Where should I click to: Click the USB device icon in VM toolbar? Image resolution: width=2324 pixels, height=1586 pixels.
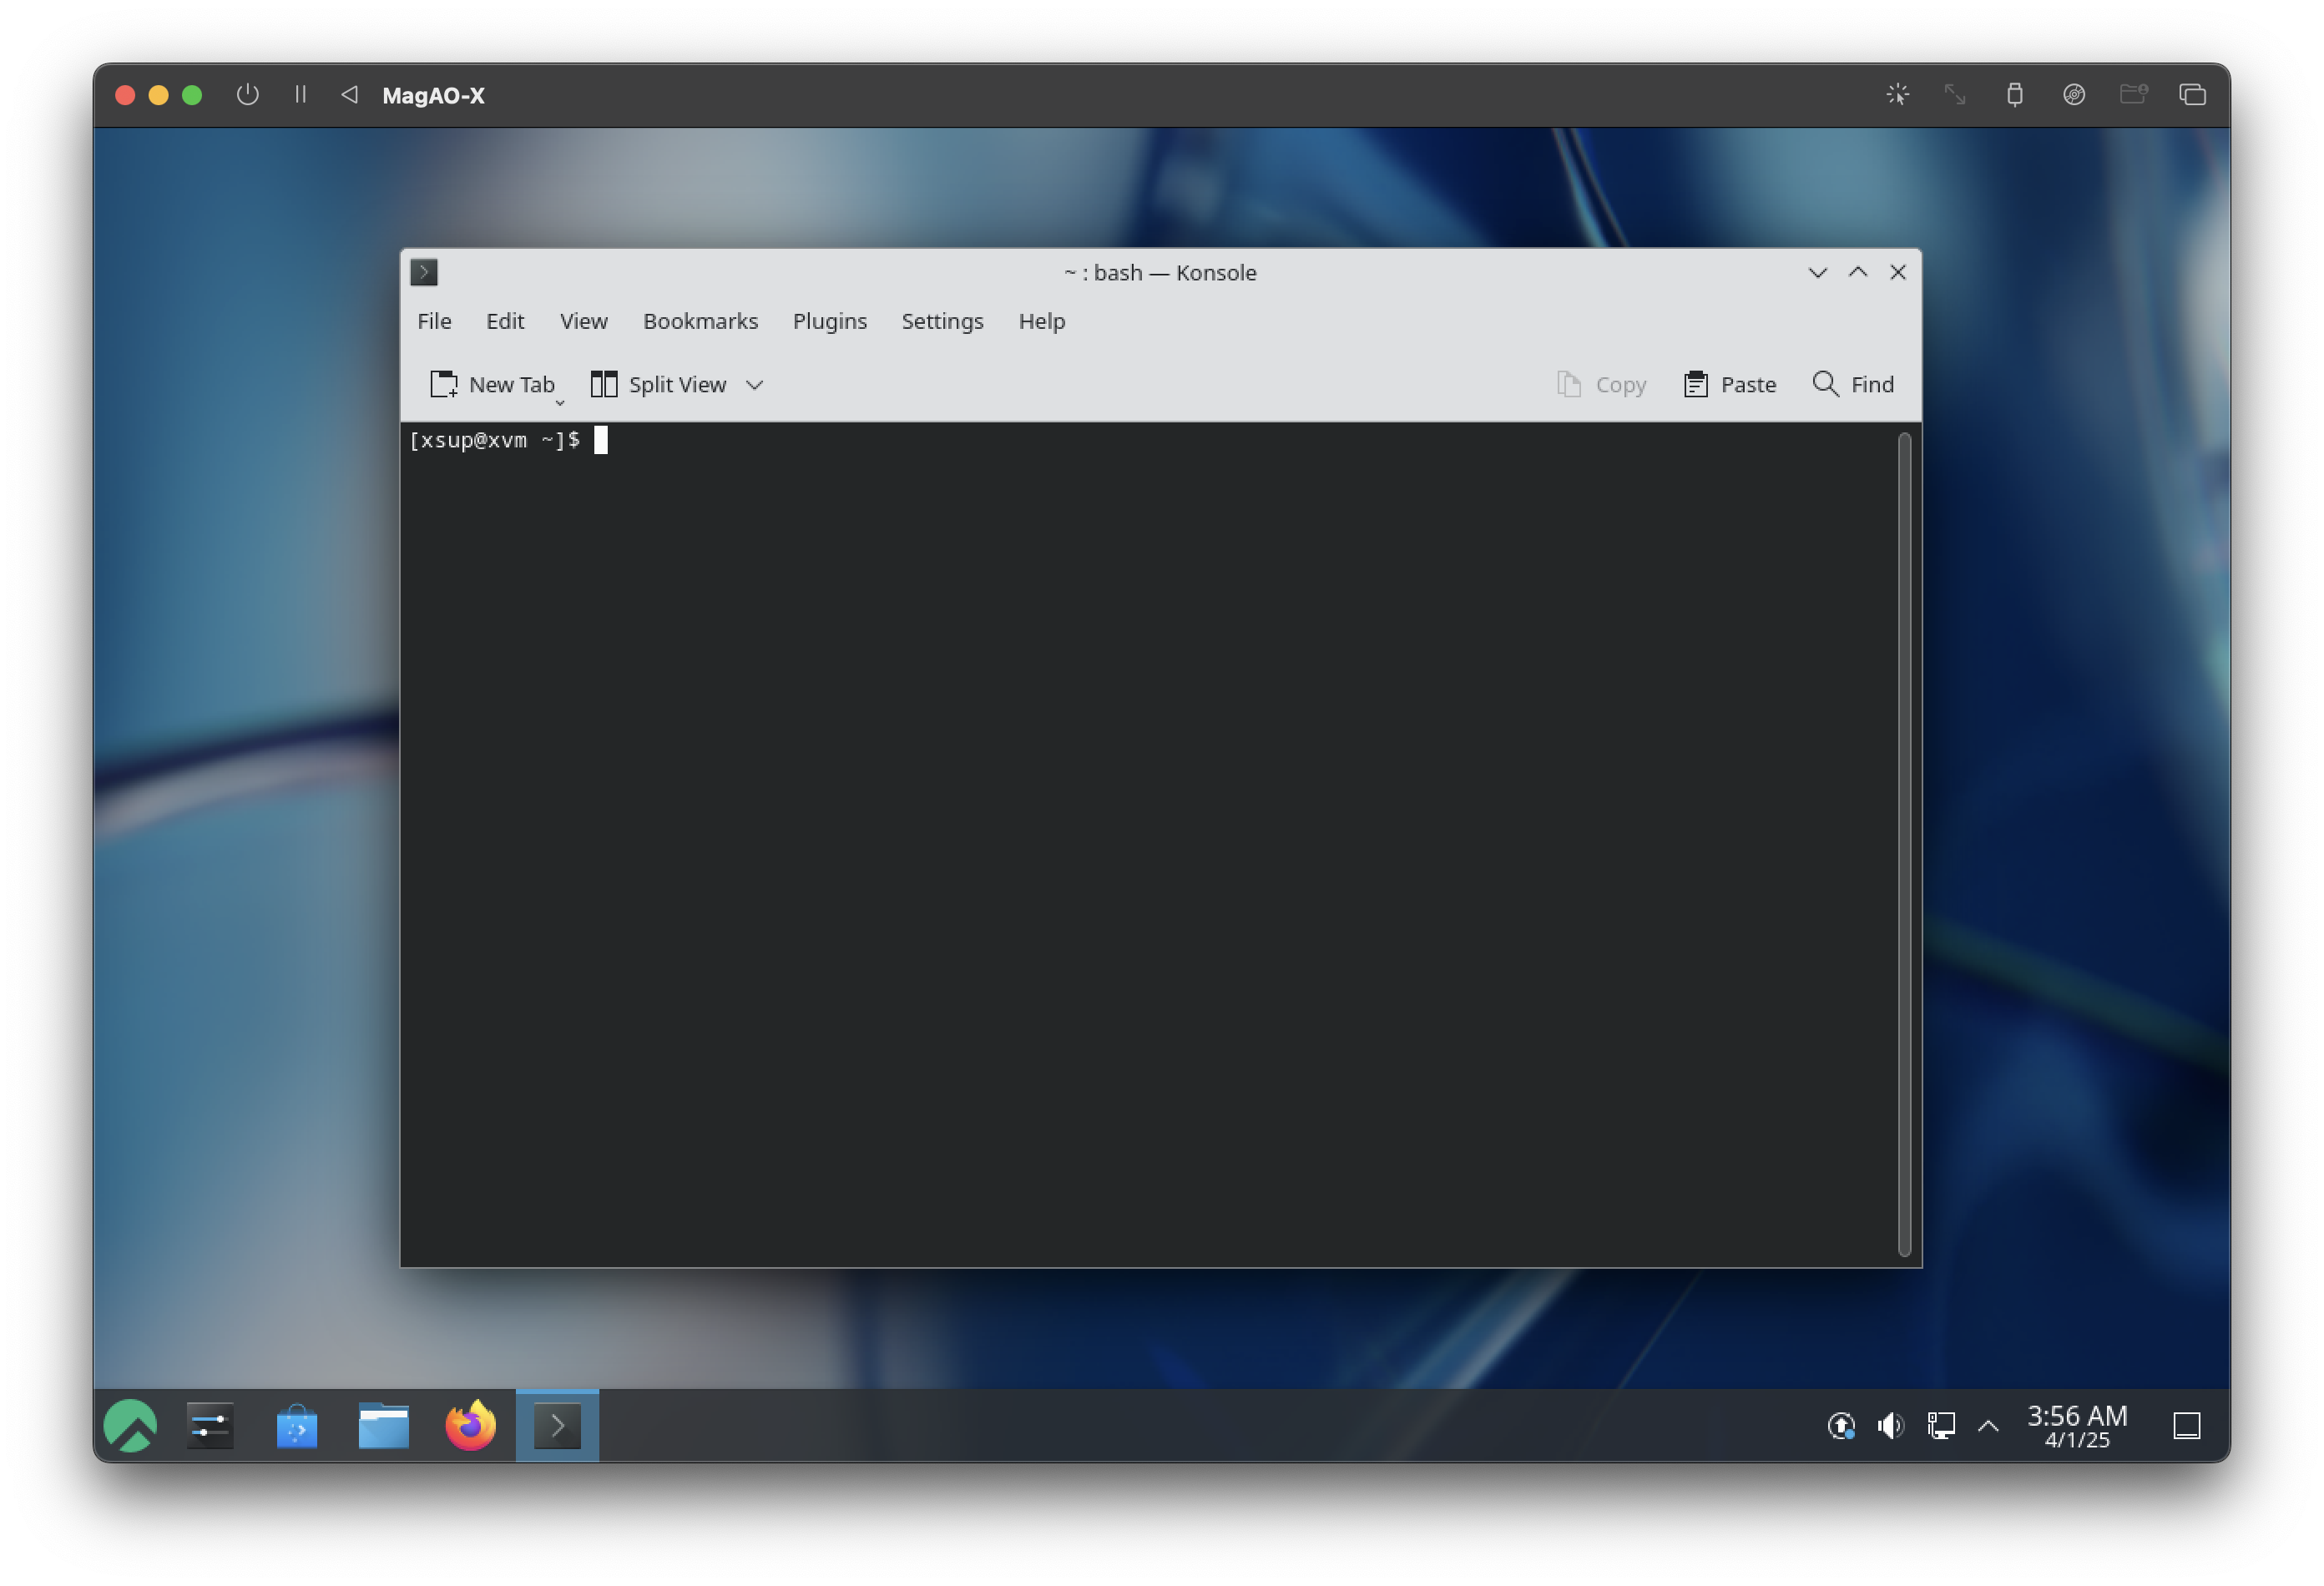tap(2014, 94)
